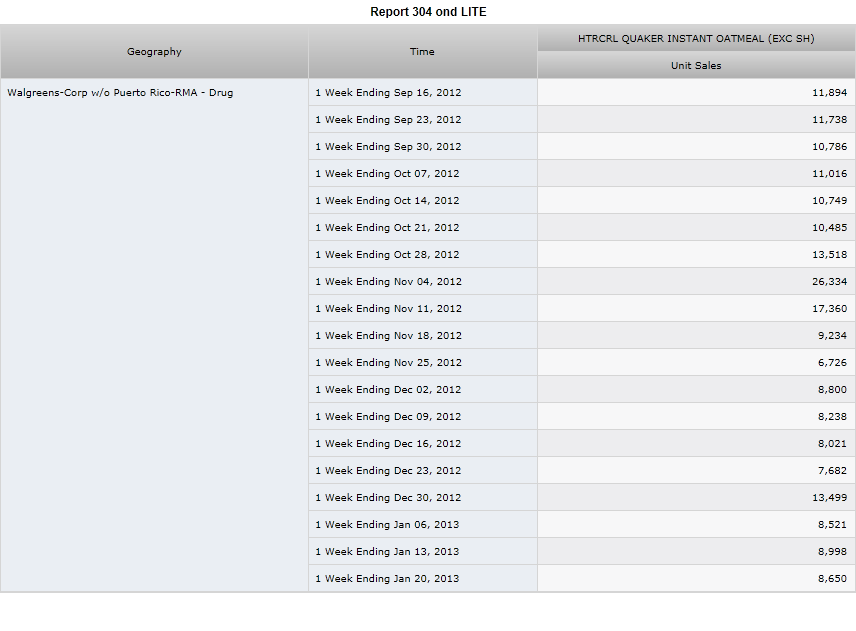Select the '1 Week Ending Dec 16, 2012' row
Viewport: 856px width, 631px height.
click(423, 444)
